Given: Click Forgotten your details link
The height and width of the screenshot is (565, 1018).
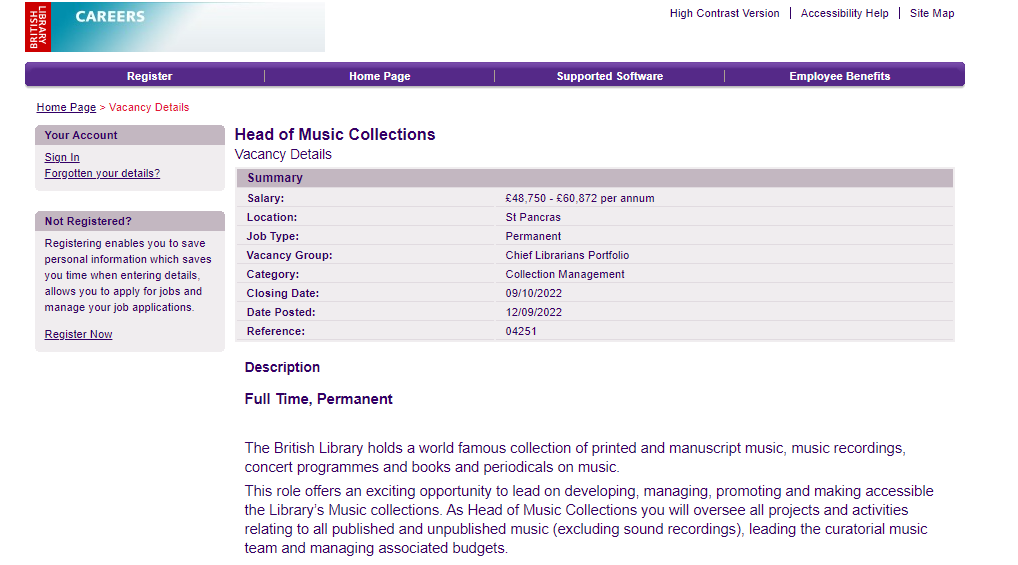Looking at the screenshot, I should click(102, 173).
